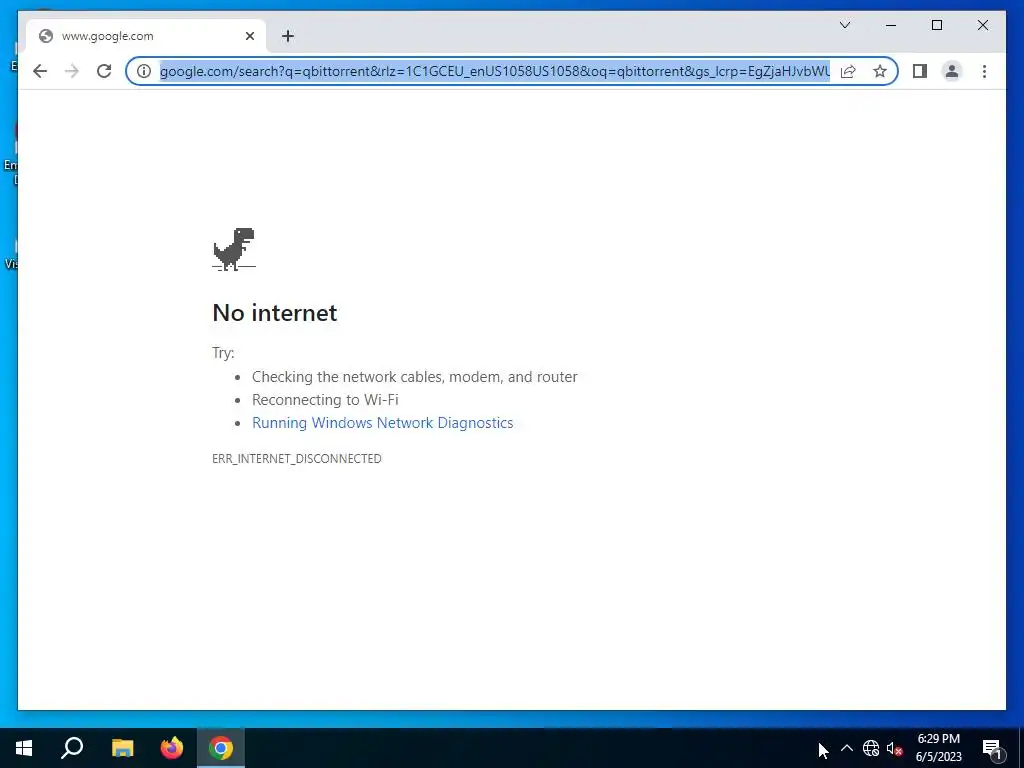Close the Chrome window

pos(982,25)
